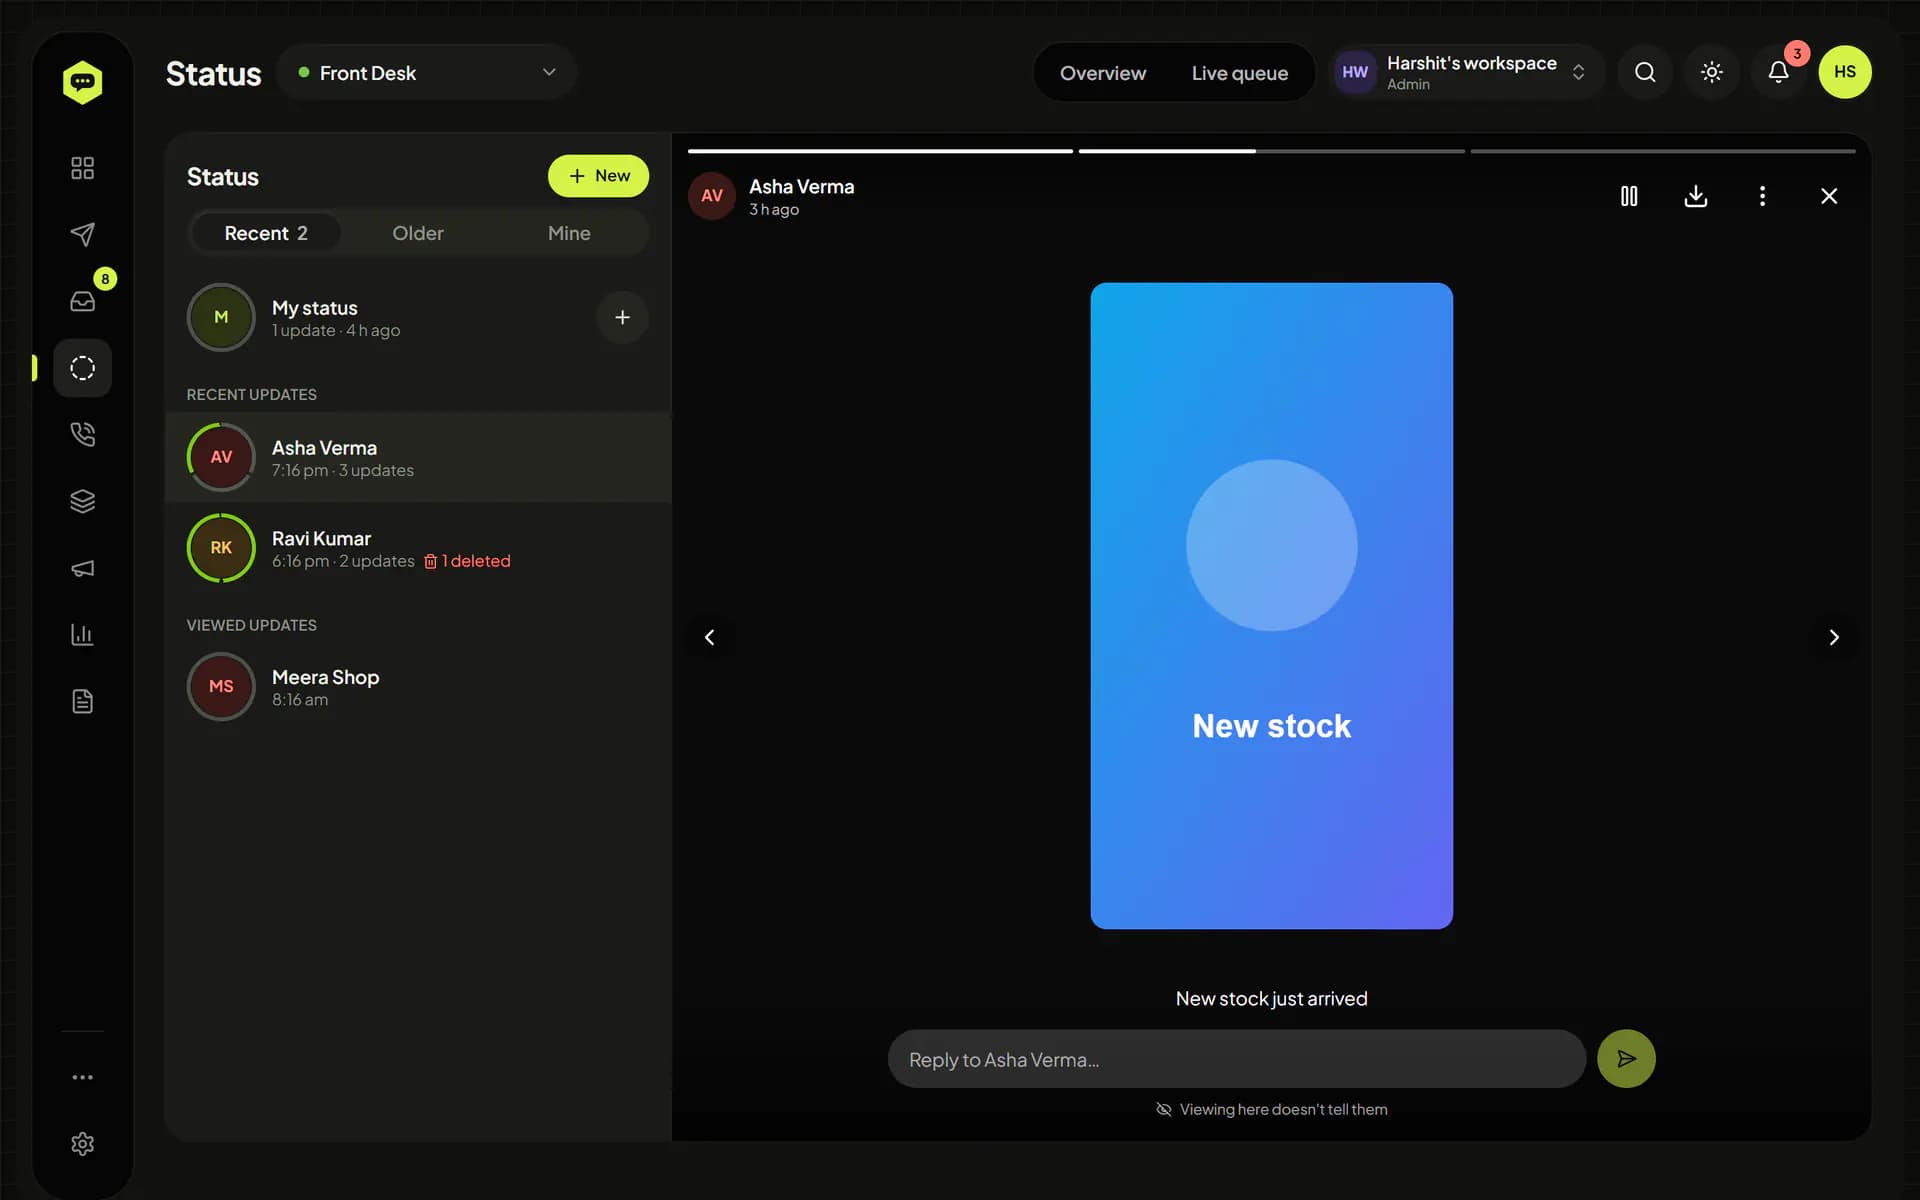Image resolution: width=1920 pixels, height=1200 pixels.
Task: Open the notifications bell with badge 3
Action: coord(1778,72)
